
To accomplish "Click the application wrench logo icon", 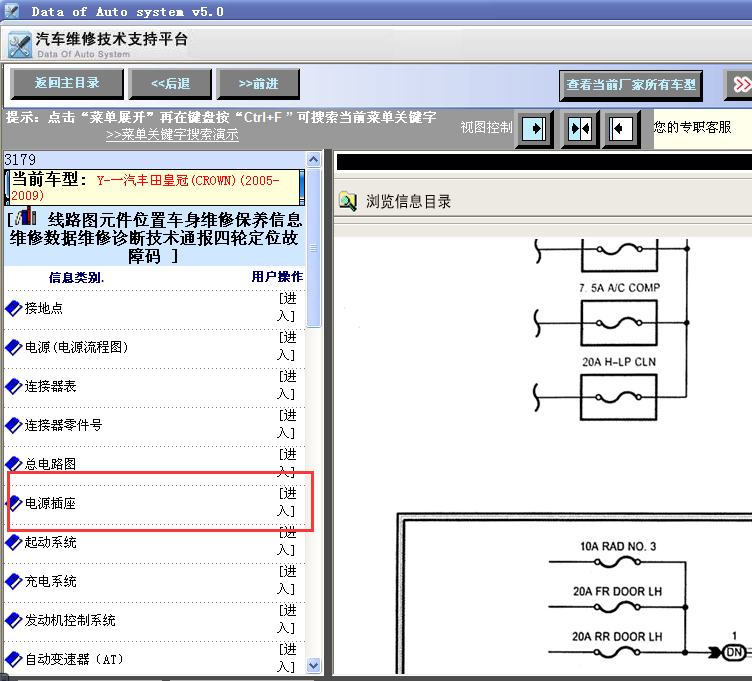I will [x=20, y=45].
